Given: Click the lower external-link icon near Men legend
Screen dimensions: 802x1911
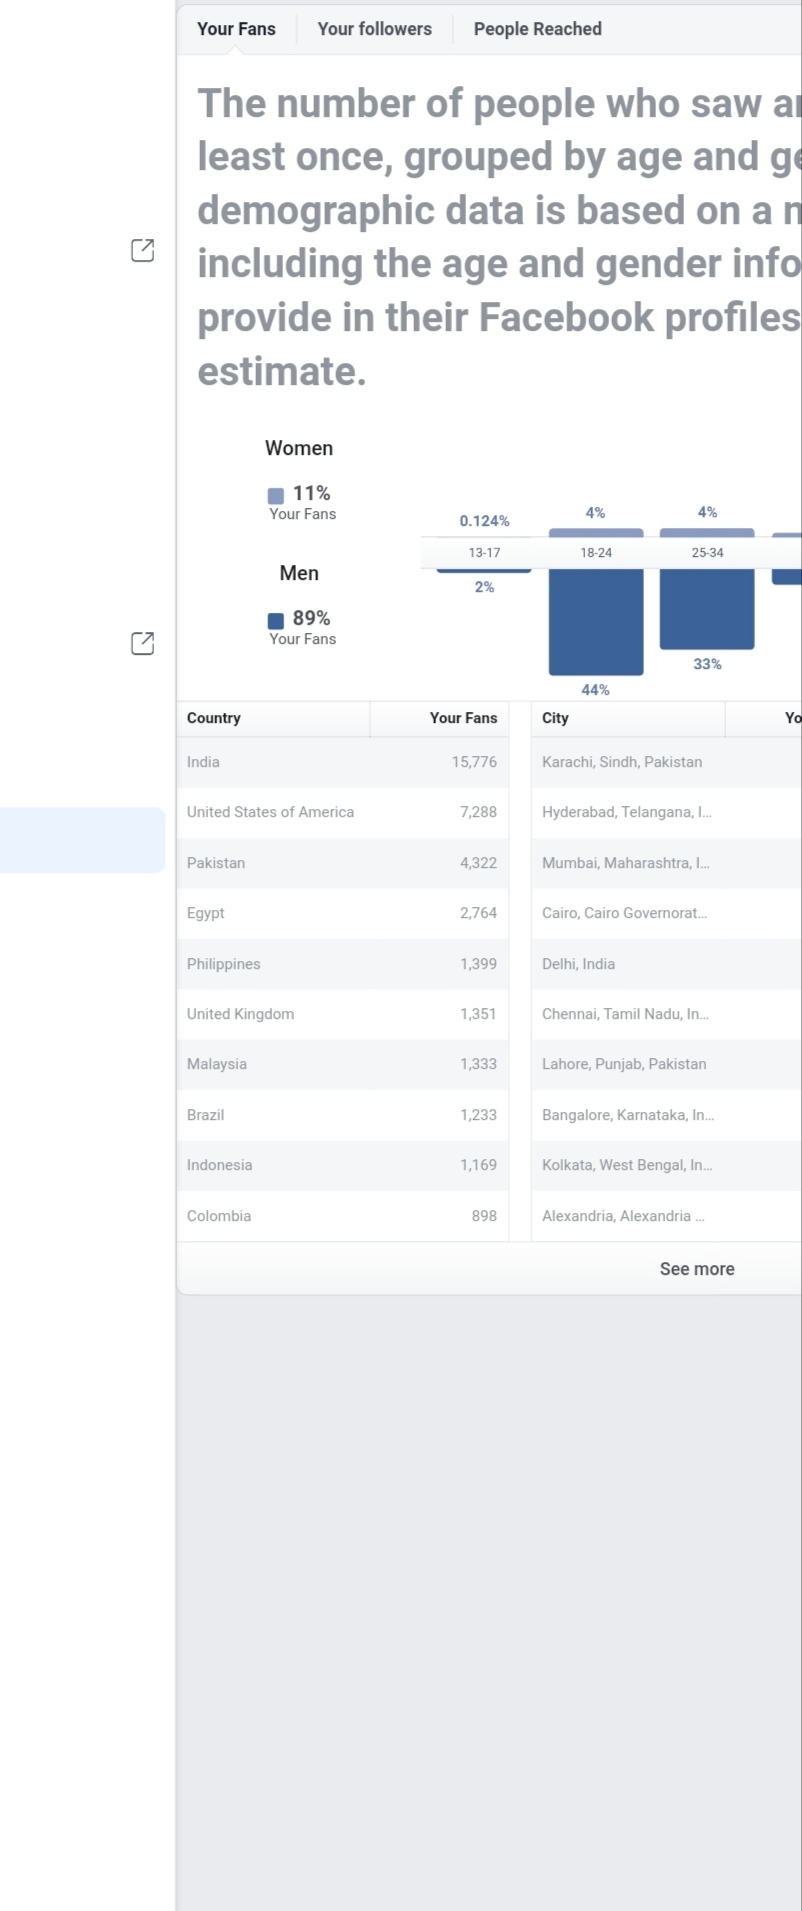Looking at the screenshot, I should (143, 643).
